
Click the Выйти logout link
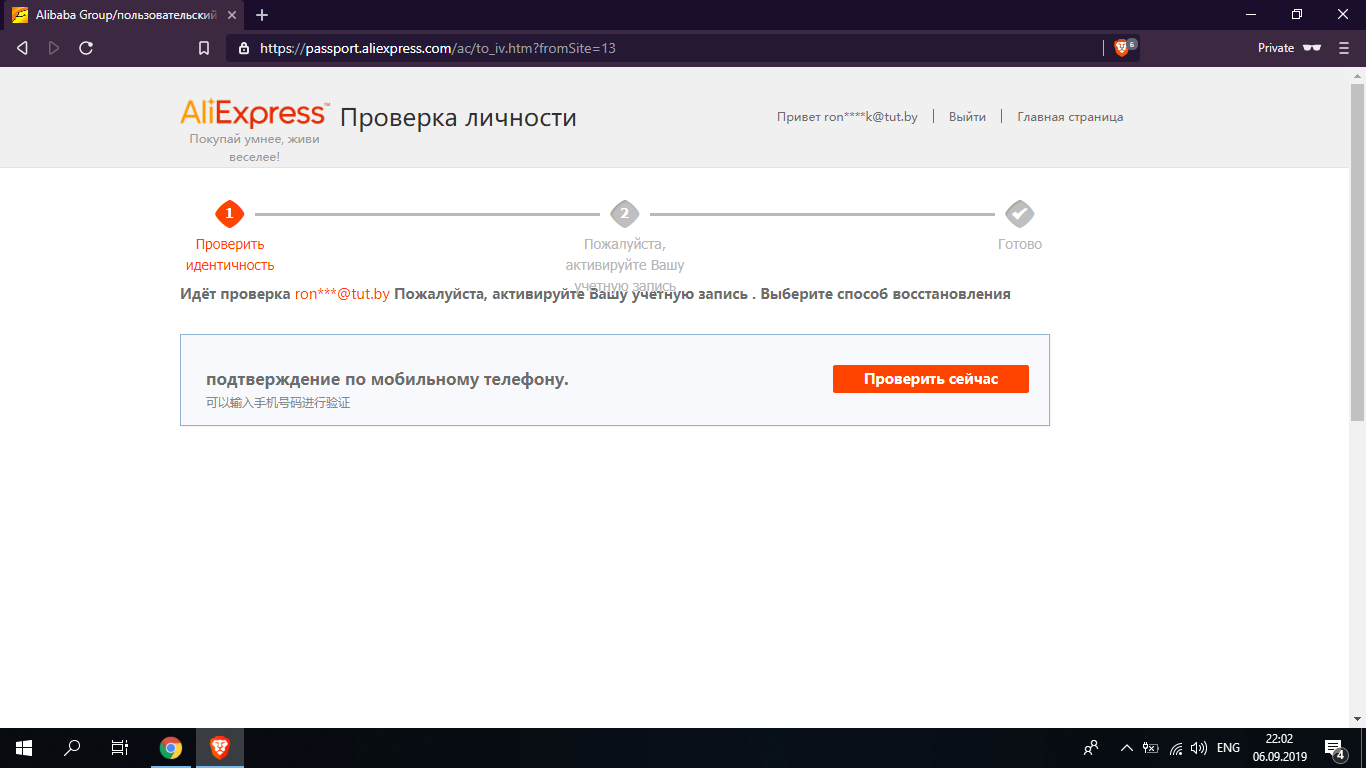(967, 117)
